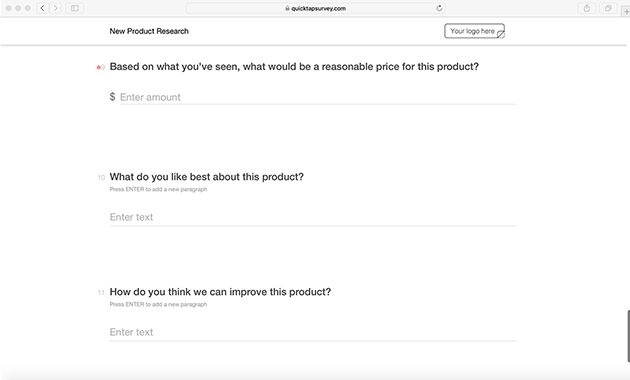Viewport: 630px width, 380px height.
Task: Click the 'Your logo here' button
Action: coord(474,31)
